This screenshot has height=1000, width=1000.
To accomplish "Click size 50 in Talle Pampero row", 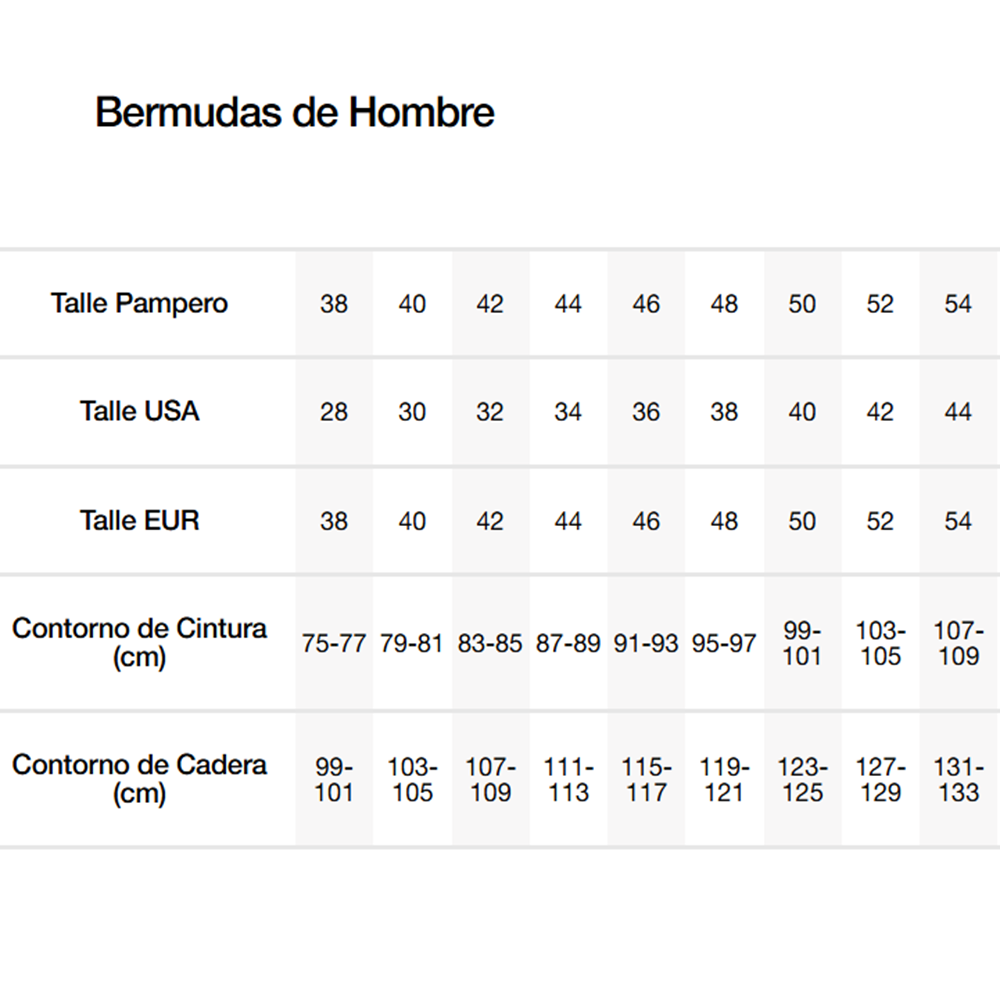I will pyautogui.click(x=802, y=304).
